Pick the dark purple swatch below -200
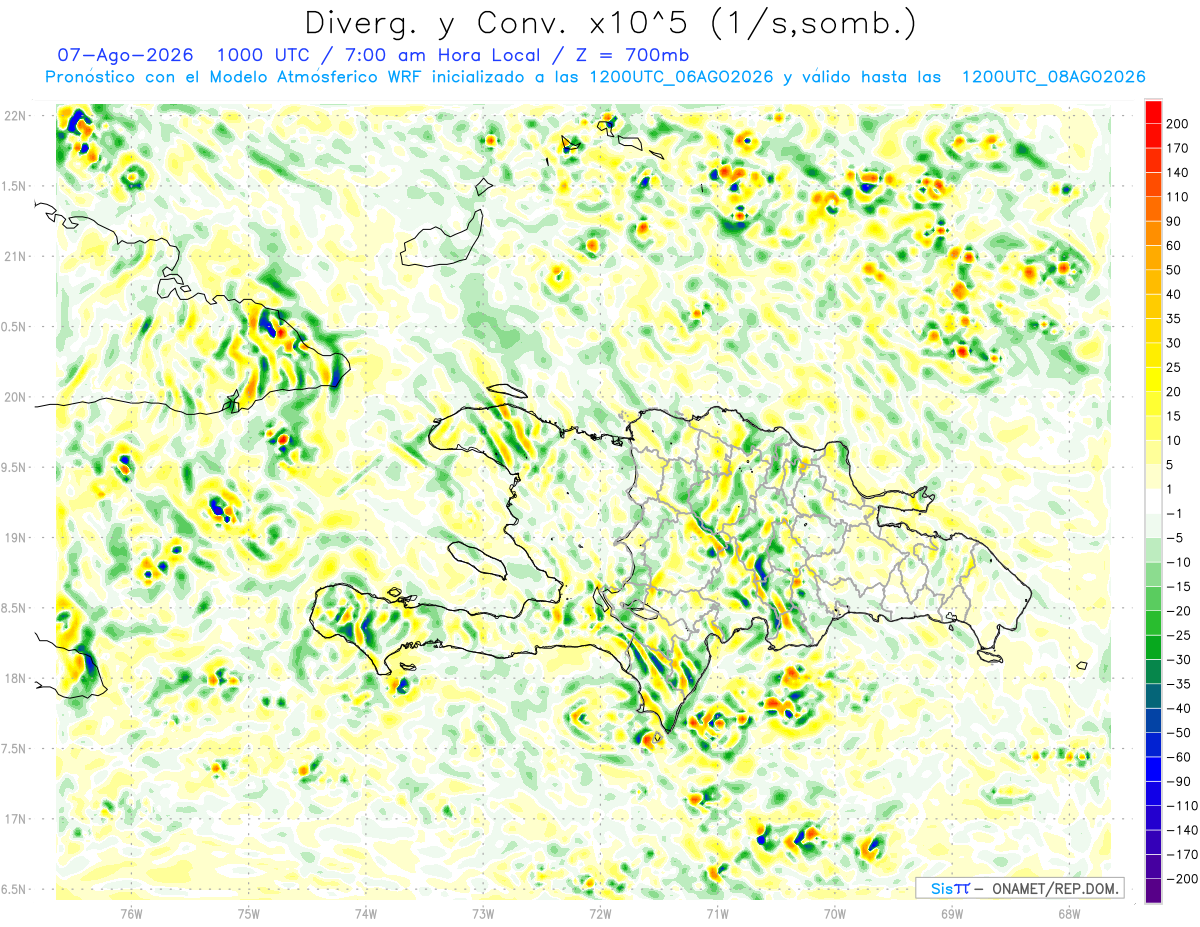The image size is (1200, 927). point(1154,890)
